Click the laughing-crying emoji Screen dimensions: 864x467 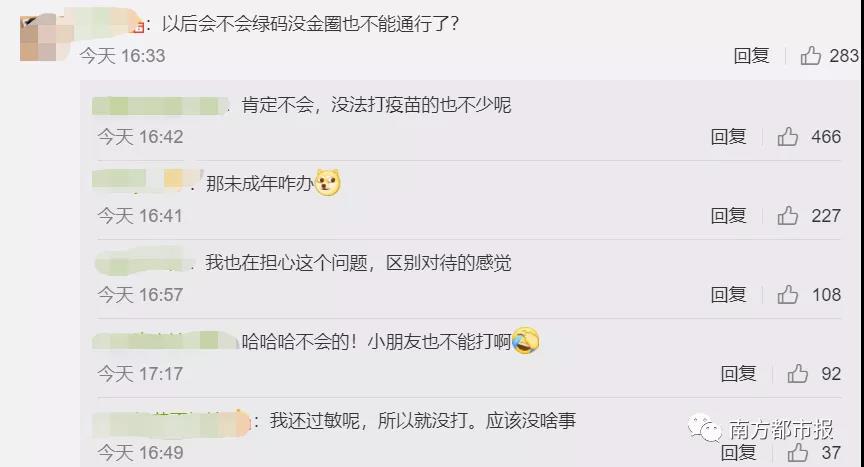point(526,341)
